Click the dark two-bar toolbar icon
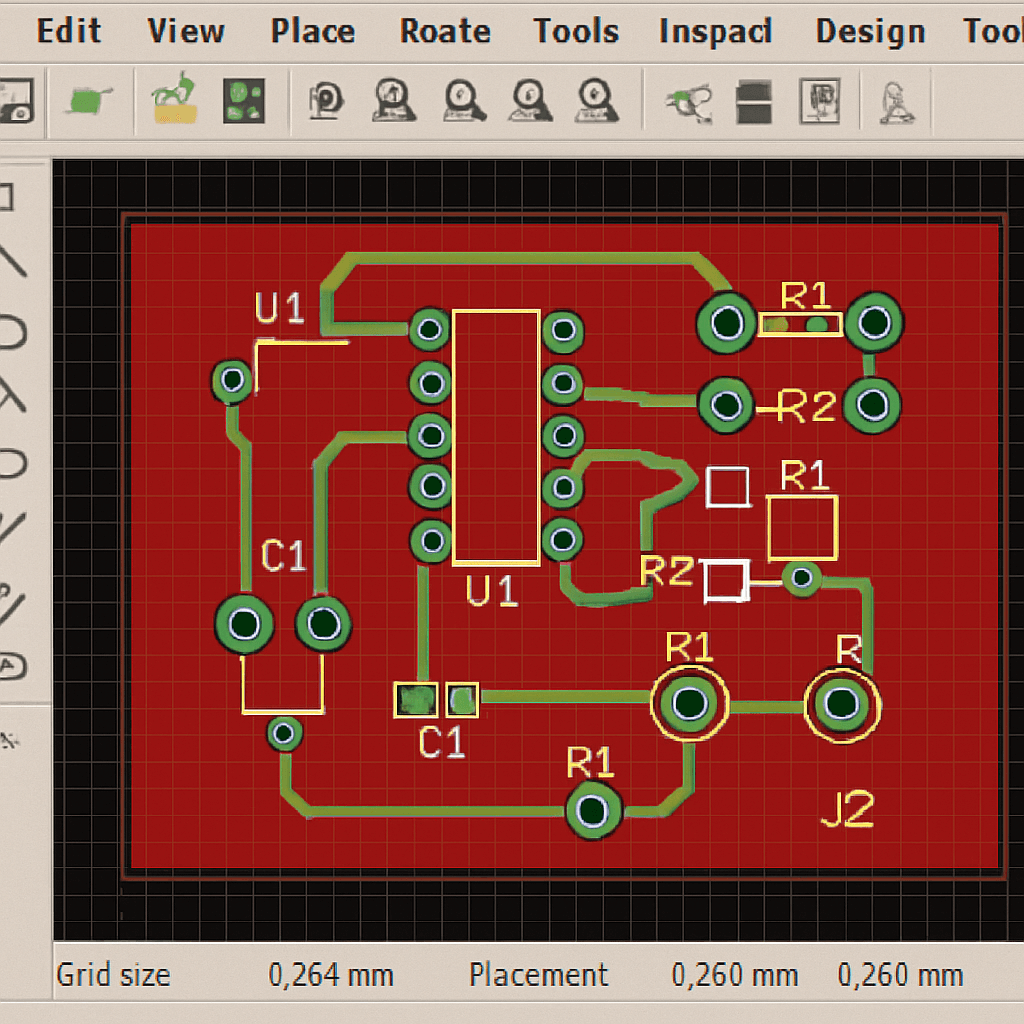Viewport: 1024px width, 1024px height. pos(755,100)
